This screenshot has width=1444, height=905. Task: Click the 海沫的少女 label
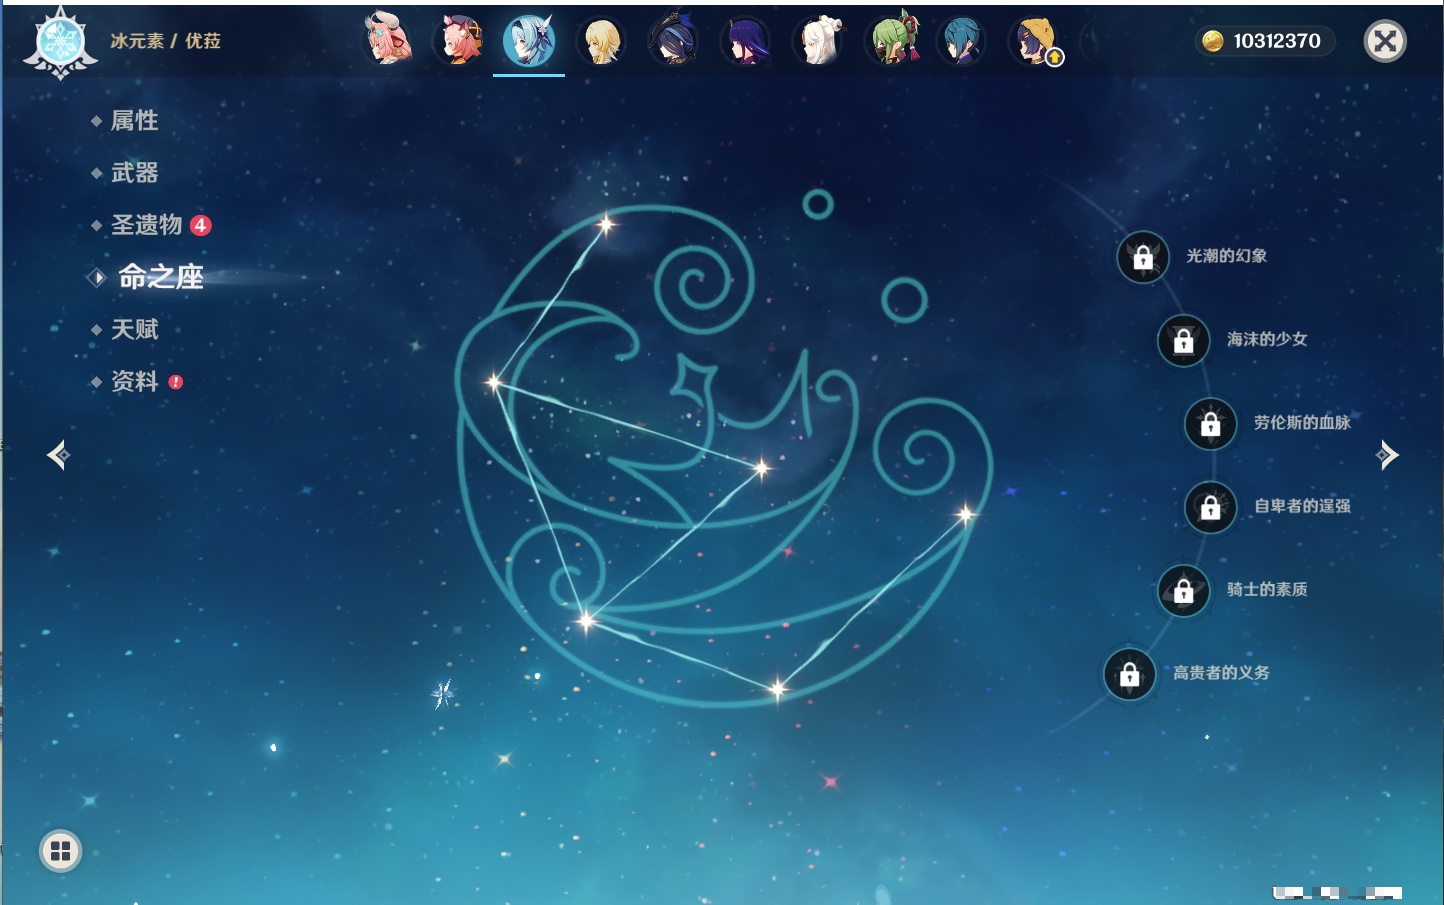tap(1267, 339)
